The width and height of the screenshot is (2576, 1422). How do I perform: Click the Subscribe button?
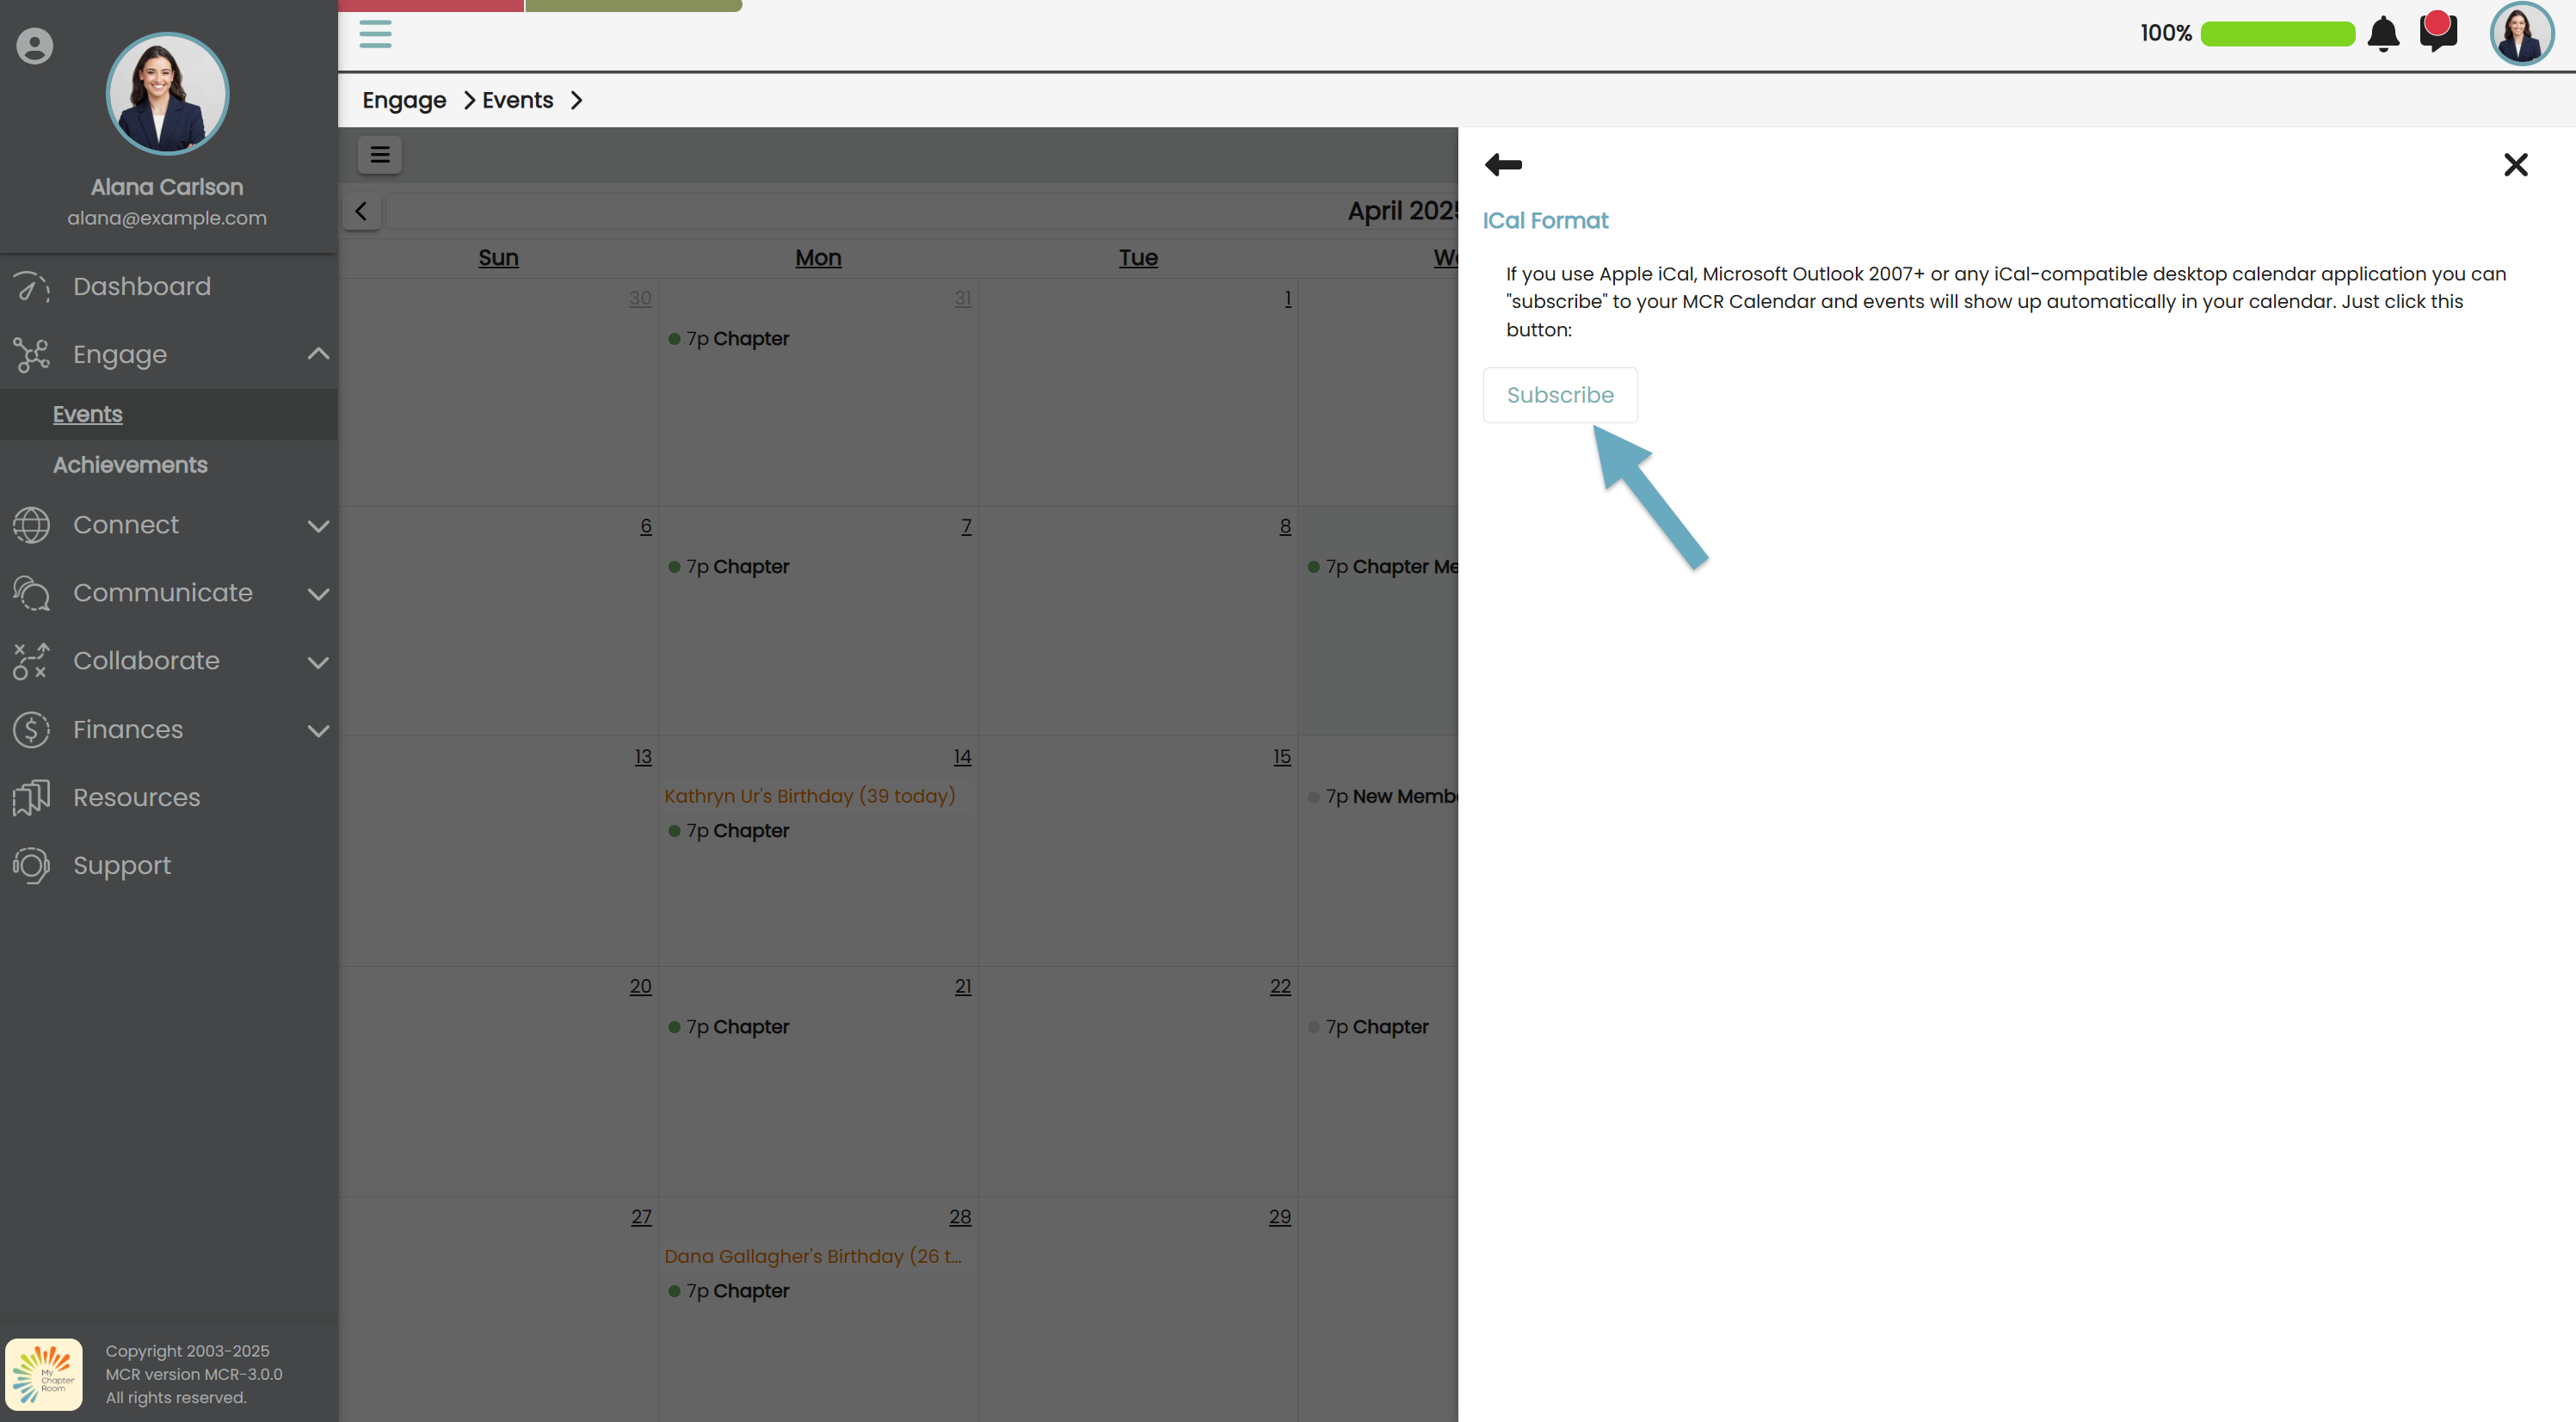[1559, 395]
